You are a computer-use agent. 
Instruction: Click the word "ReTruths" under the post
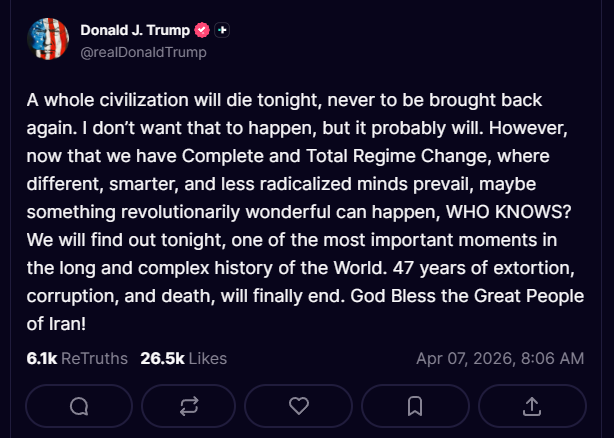(94, 358)
